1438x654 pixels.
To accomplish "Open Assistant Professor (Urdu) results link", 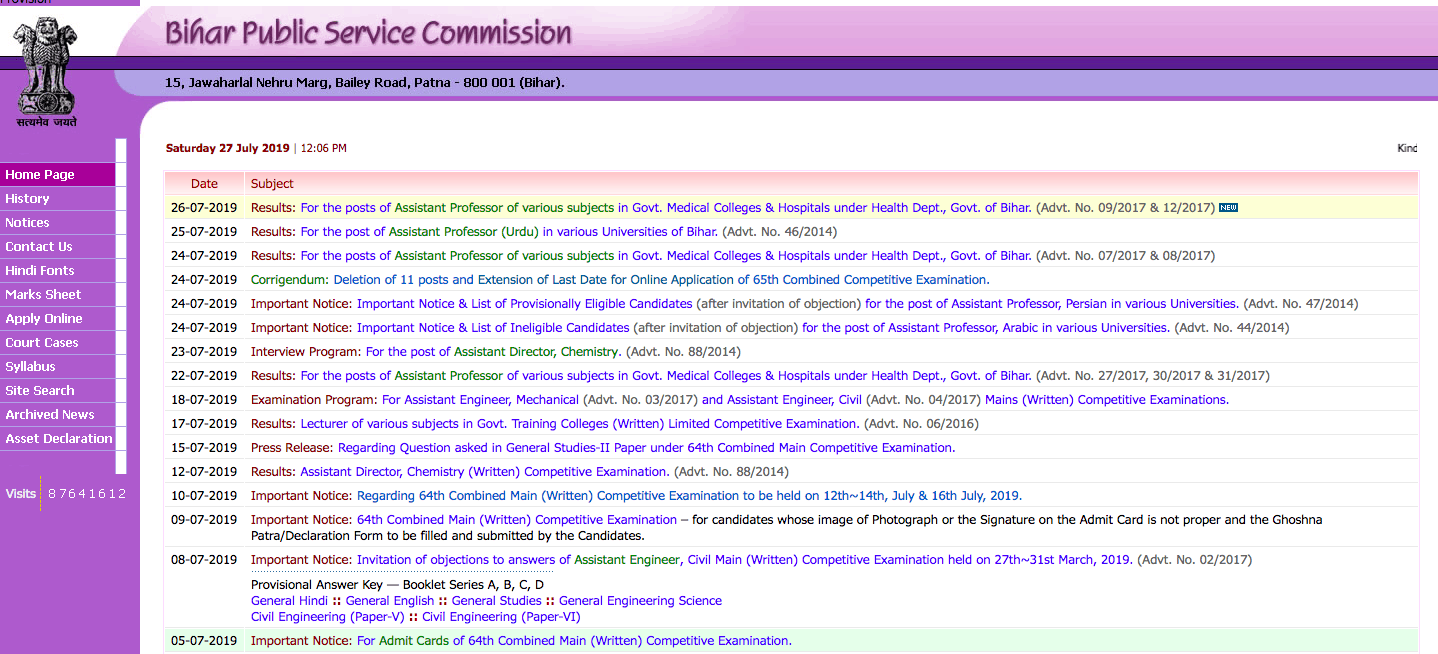I will pos(509,232).
